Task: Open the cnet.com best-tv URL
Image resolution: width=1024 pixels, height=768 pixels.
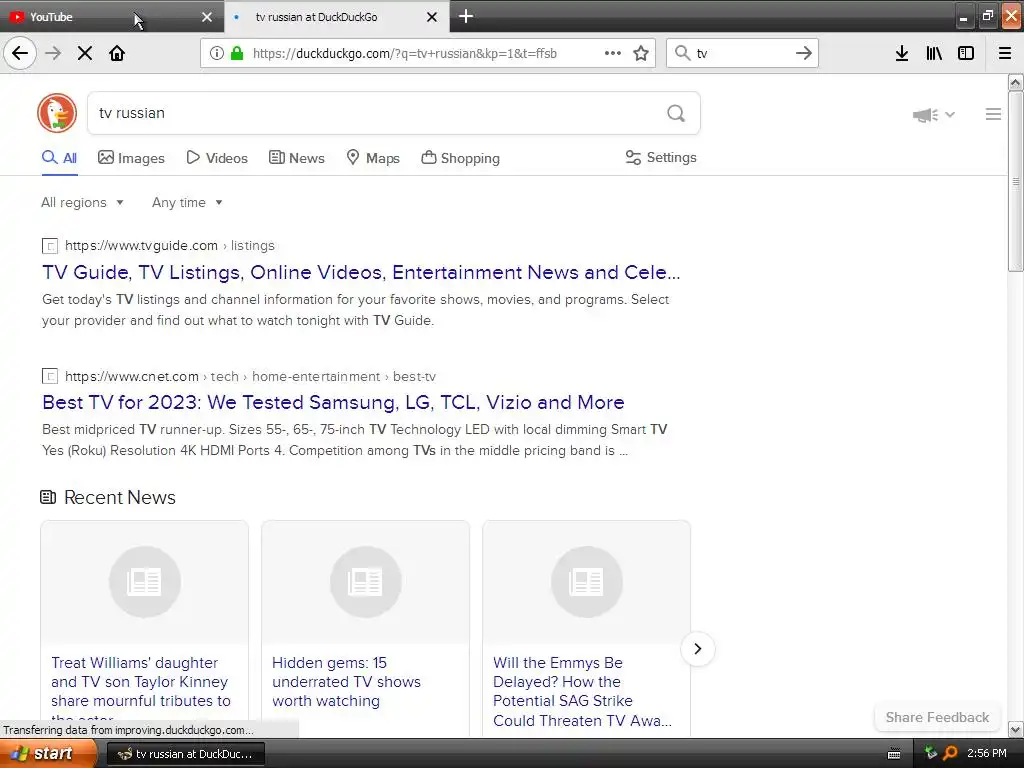Action: pos(250,376)
